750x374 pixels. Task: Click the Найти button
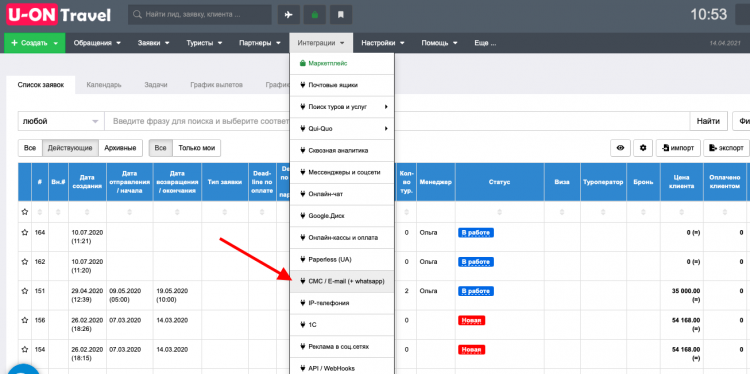coord(708,121)
